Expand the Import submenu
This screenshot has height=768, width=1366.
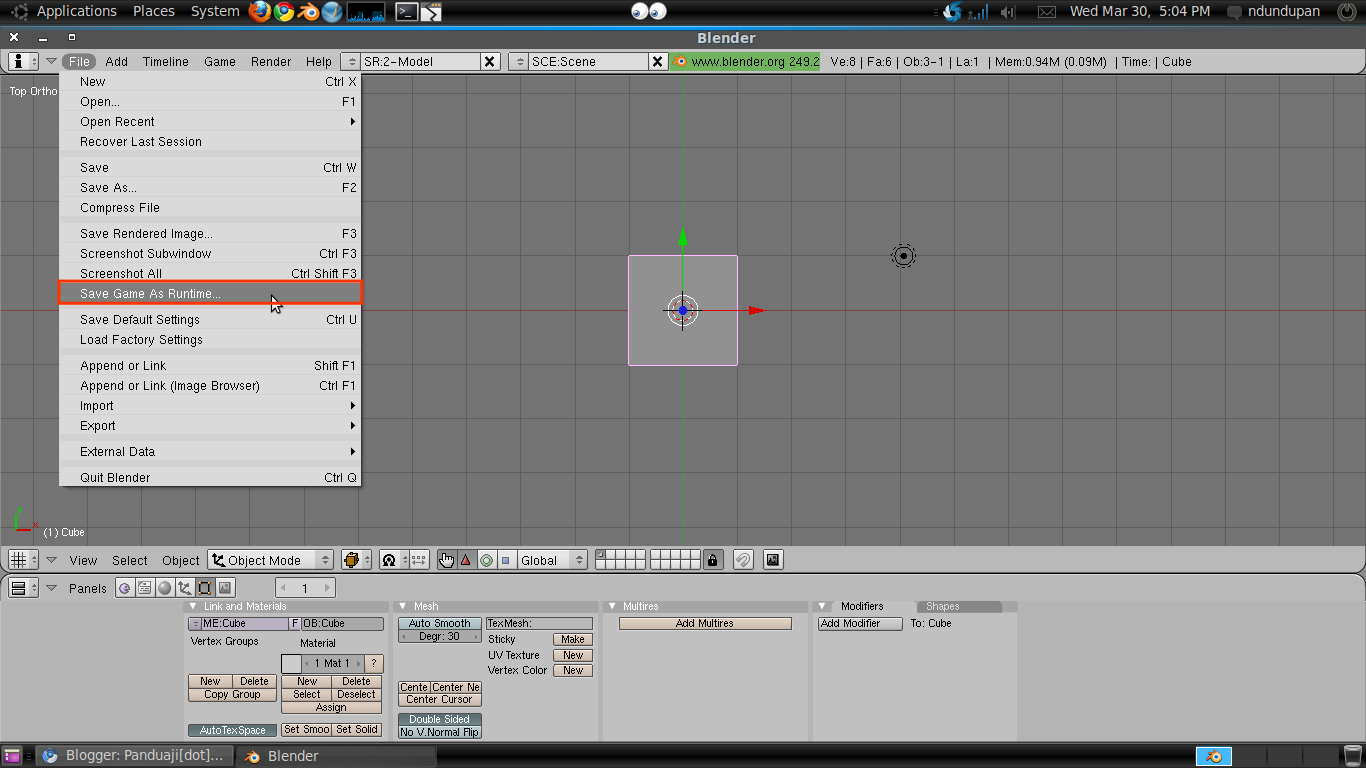tap(210, 406)
